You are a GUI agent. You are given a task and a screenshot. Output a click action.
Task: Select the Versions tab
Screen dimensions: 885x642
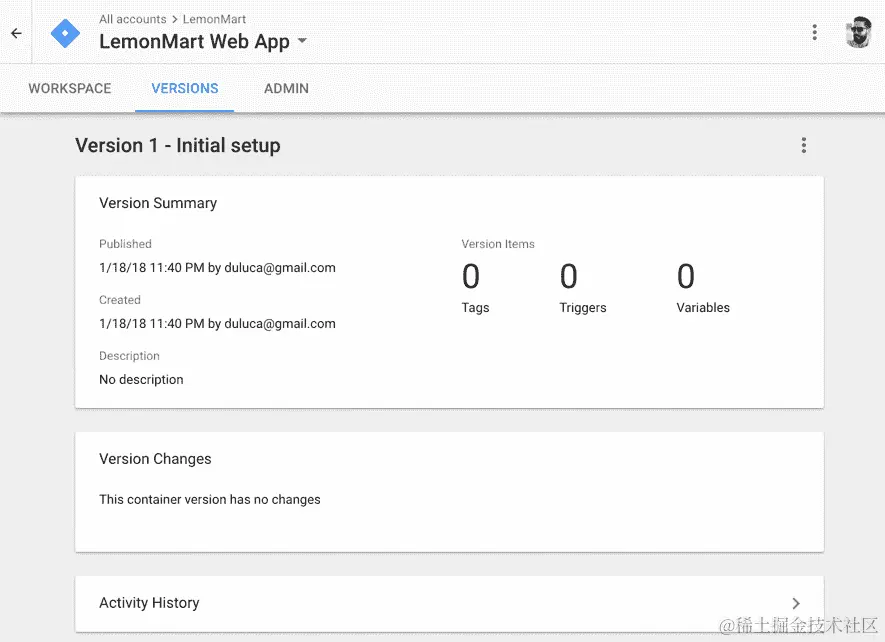[185, 89]
